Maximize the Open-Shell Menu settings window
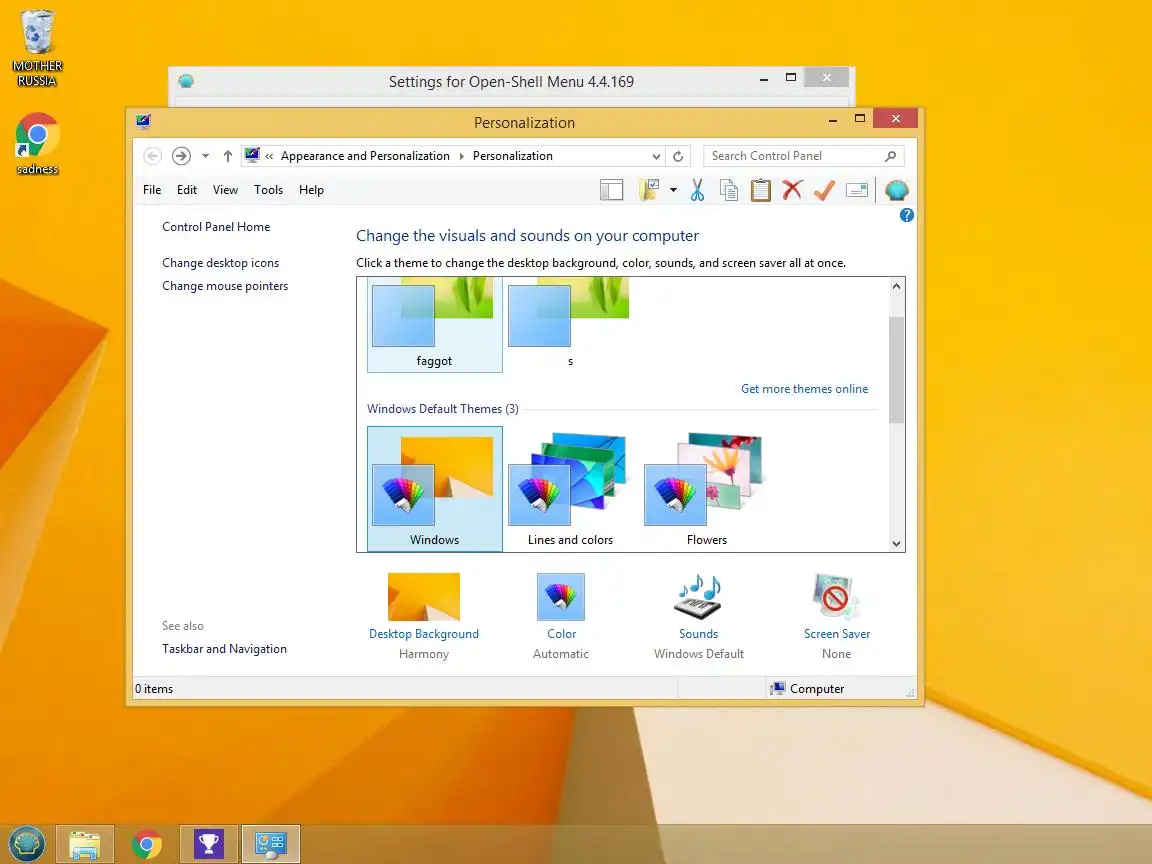 tap(791, 77)
